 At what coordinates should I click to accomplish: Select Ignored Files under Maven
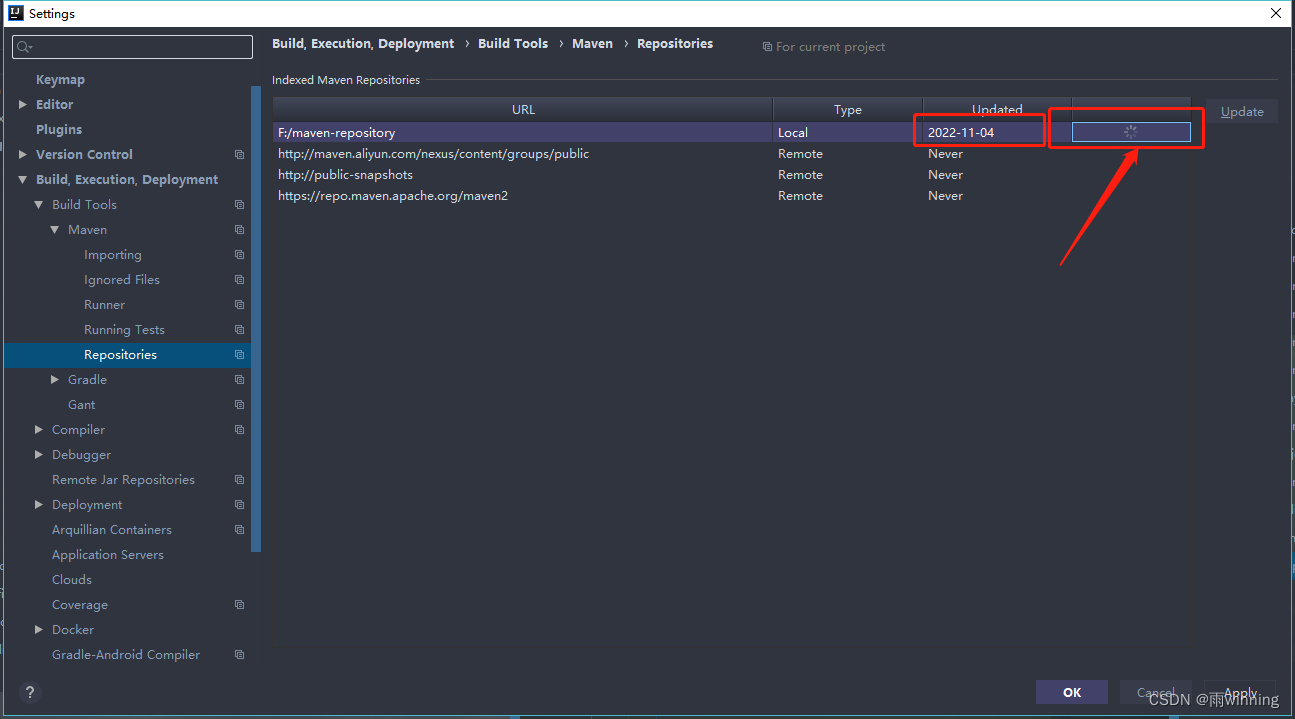tap(122, 280)
